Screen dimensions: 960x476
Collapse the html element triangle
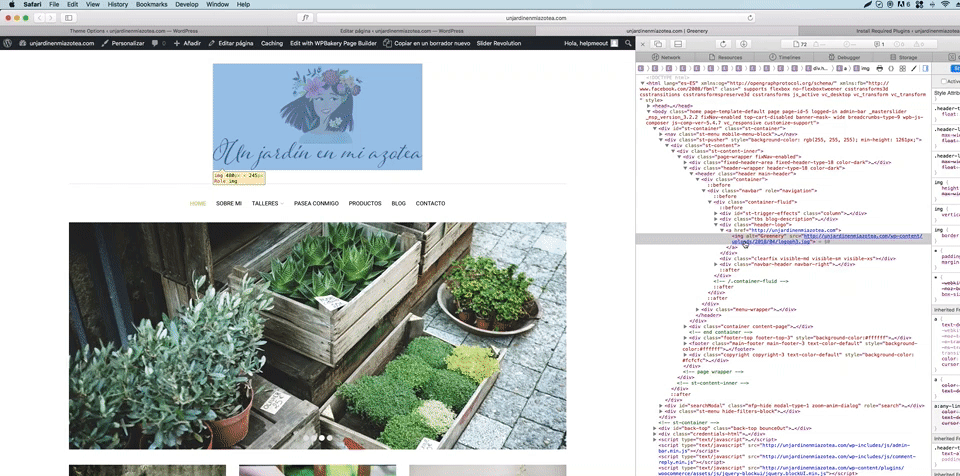tap(643, 83)
